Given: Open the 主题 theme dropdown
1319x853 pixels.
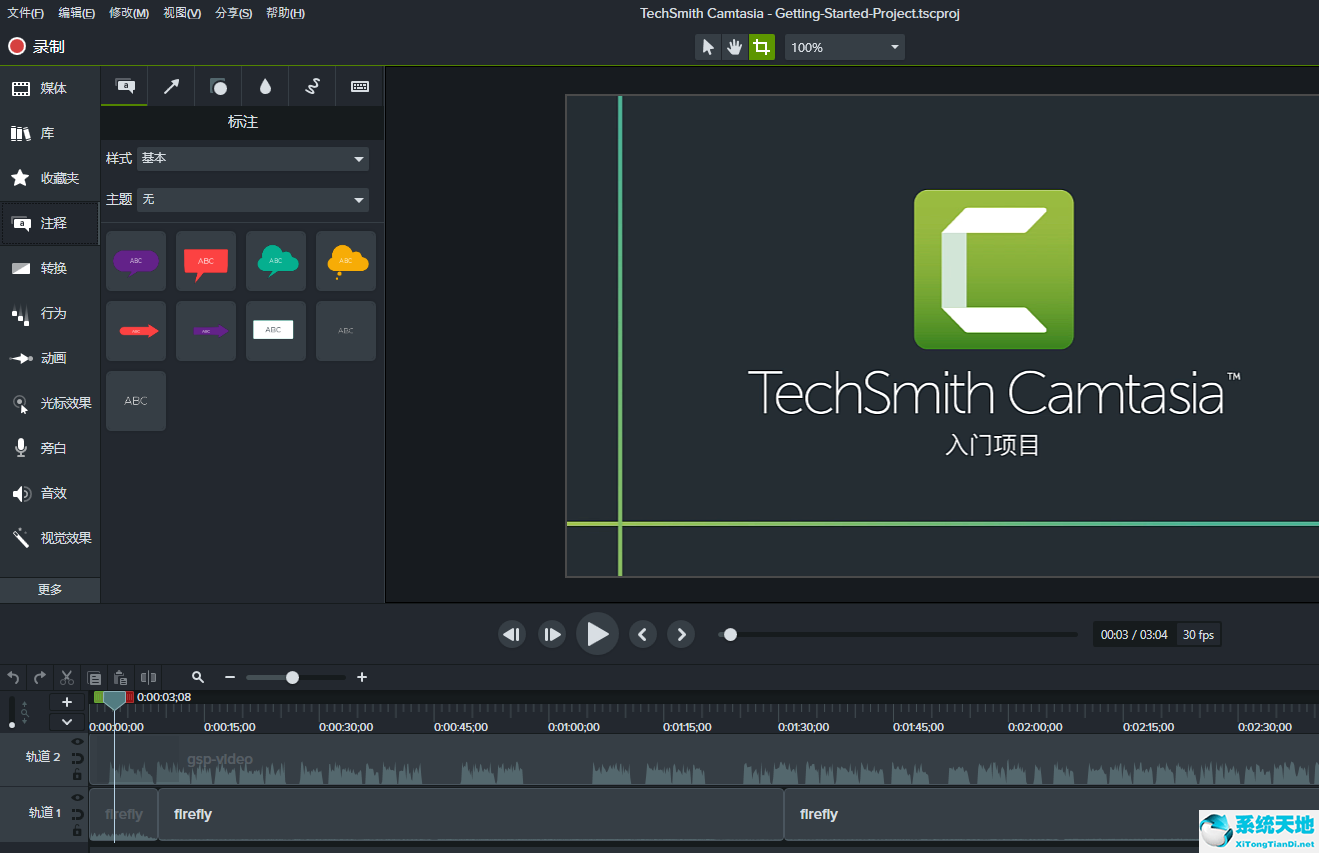Looking at the screenshot, I should click(253, 200).
